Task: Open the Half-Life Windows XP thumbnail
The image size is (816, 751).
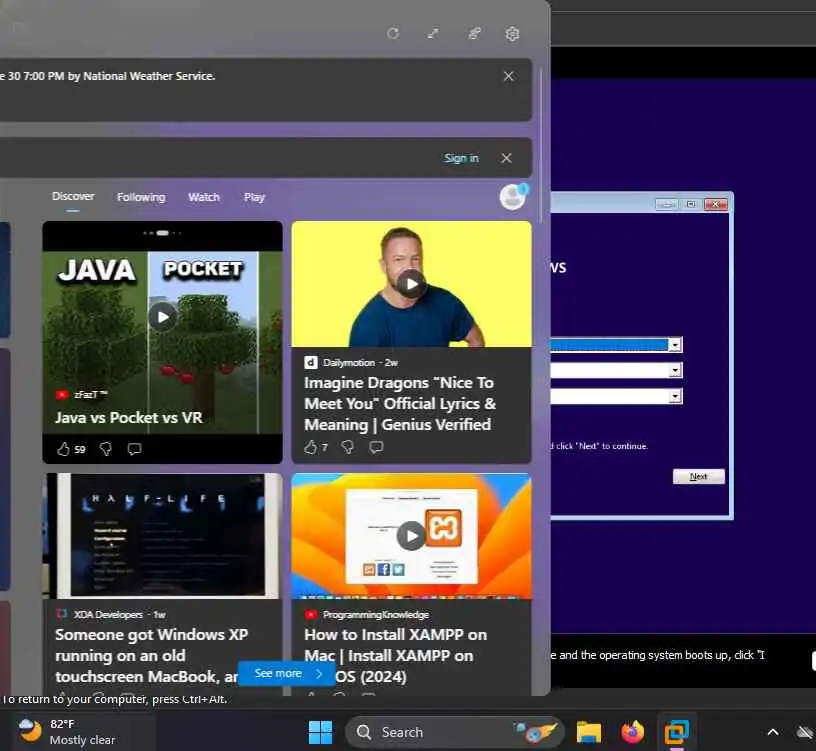Action: coord(163,536)
